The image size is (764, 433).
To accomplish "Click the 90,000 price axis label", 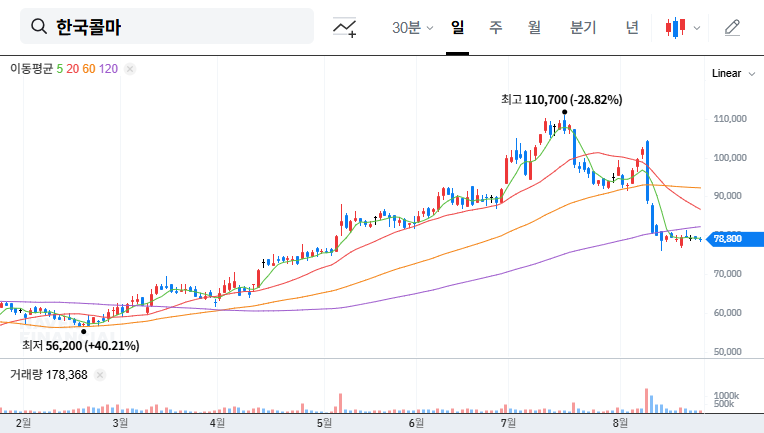I will pos(727,196).
